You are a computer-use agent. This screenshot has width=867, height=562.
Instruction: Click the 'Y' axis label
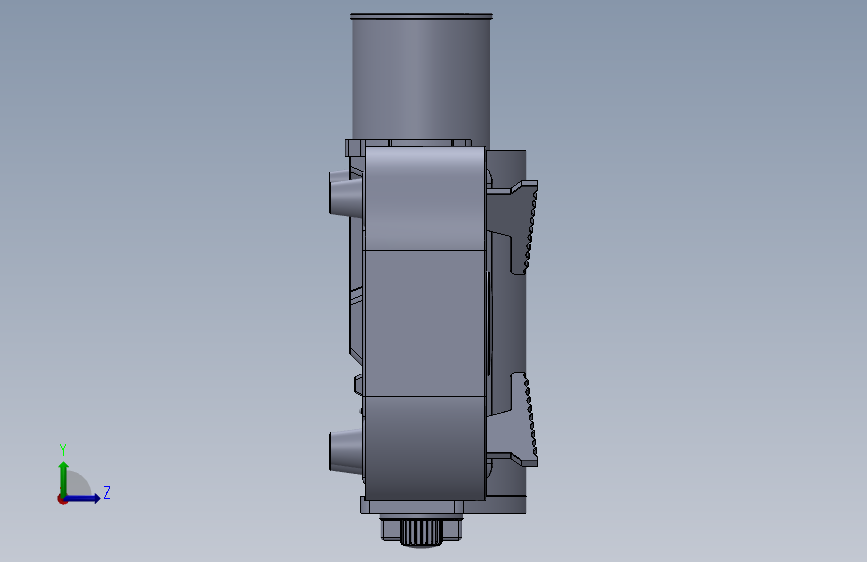[63, 450]
